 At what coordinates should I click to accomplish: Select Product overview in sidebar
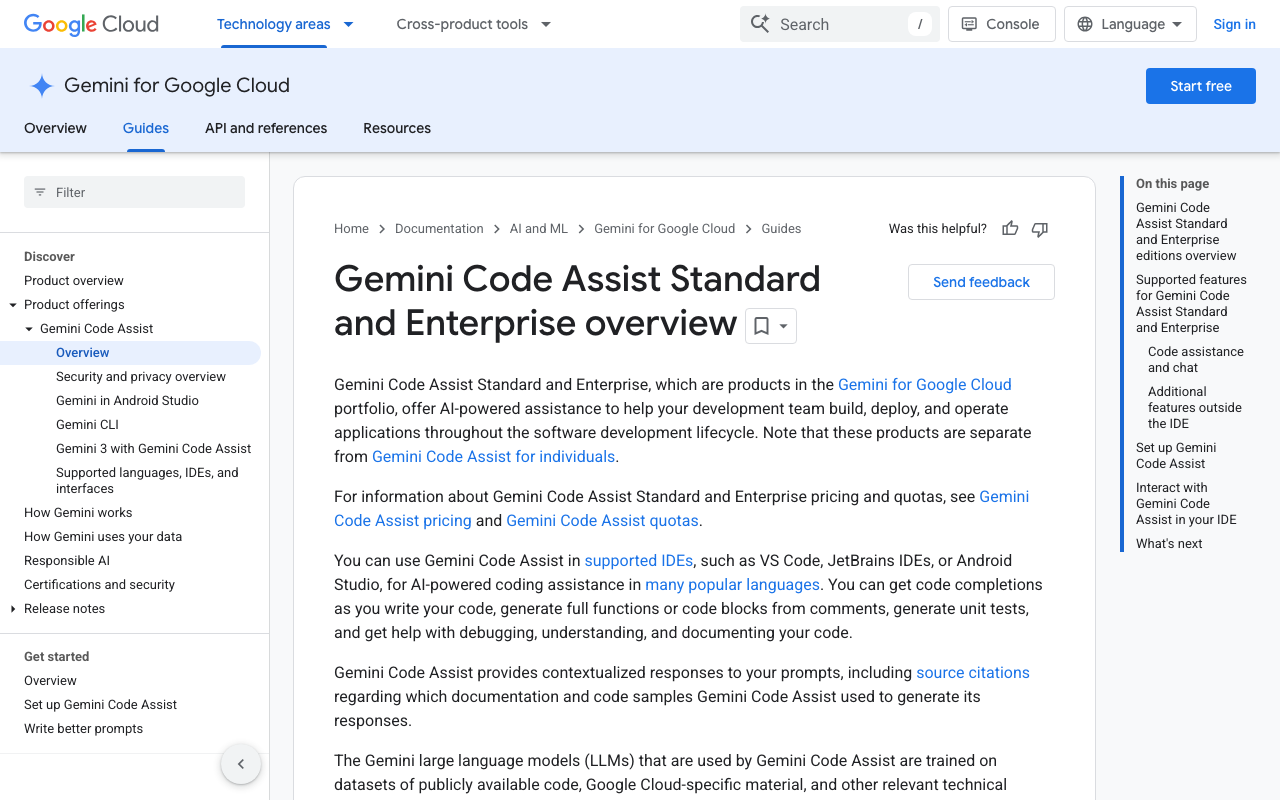tap(74, 281)
